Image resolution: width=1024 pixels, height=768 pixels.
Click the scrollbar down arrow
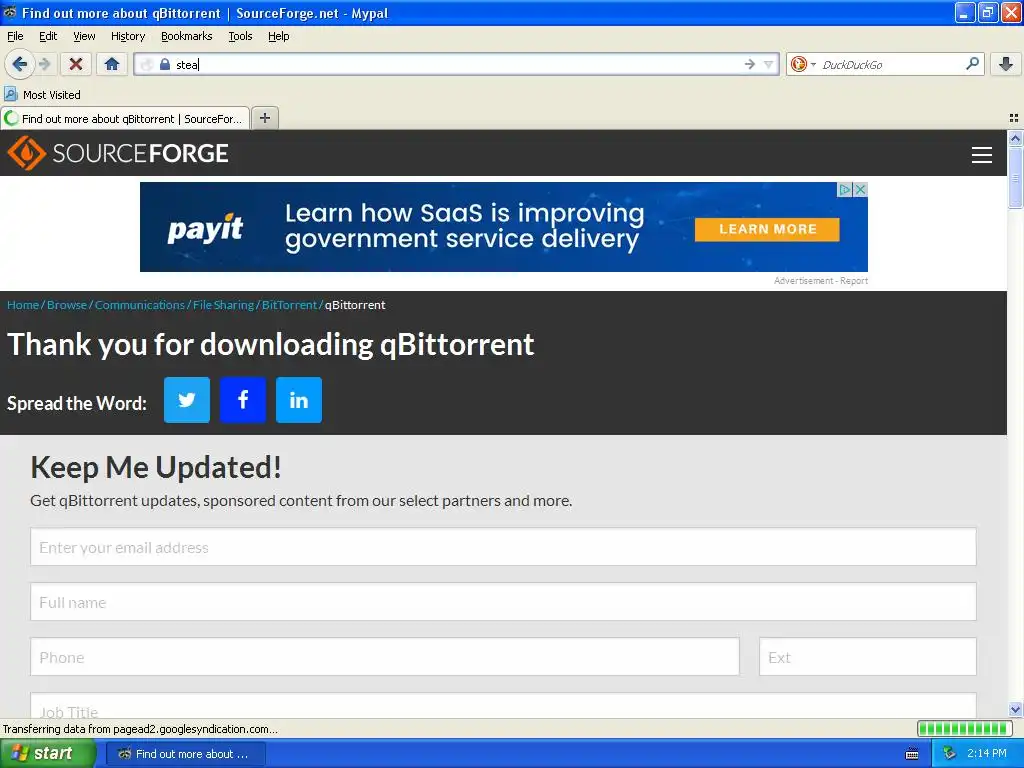pos(1015,709)
